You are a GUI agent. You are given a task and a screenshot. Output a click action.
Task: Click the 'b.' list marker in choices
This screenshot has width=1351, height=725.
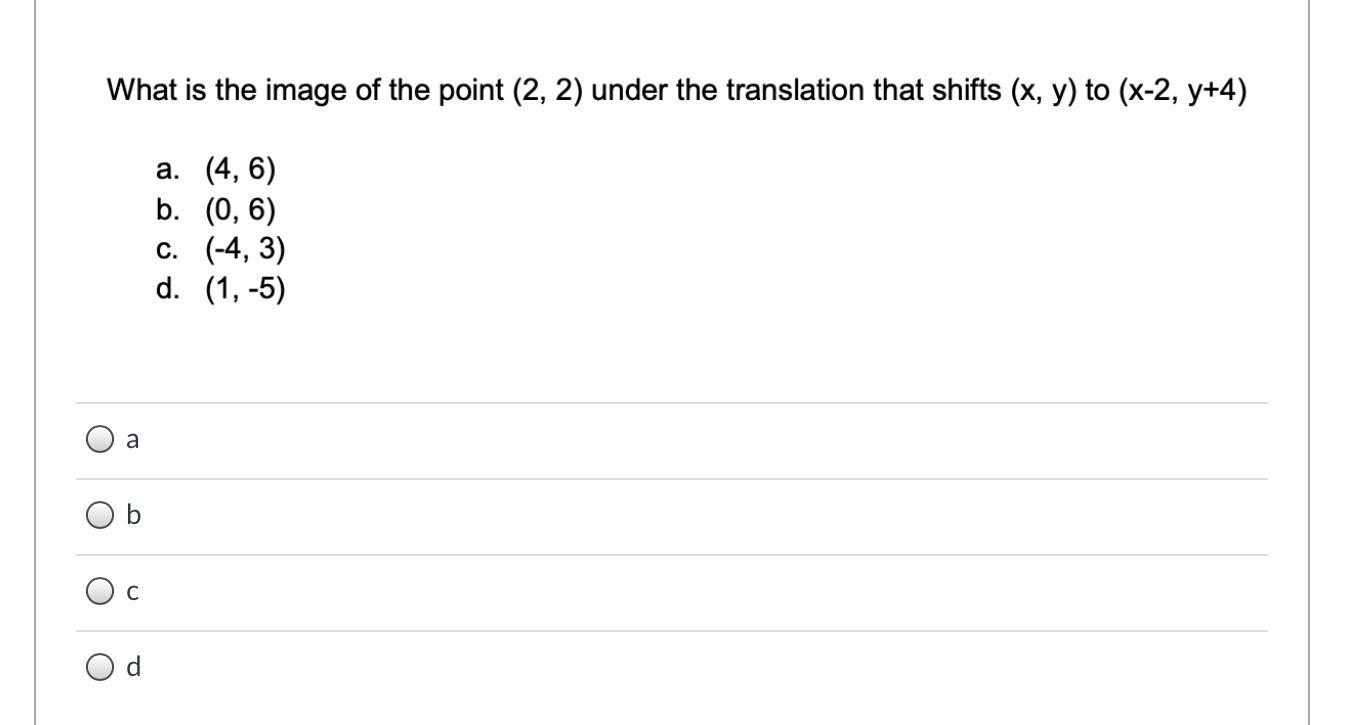tap(168, 210)
